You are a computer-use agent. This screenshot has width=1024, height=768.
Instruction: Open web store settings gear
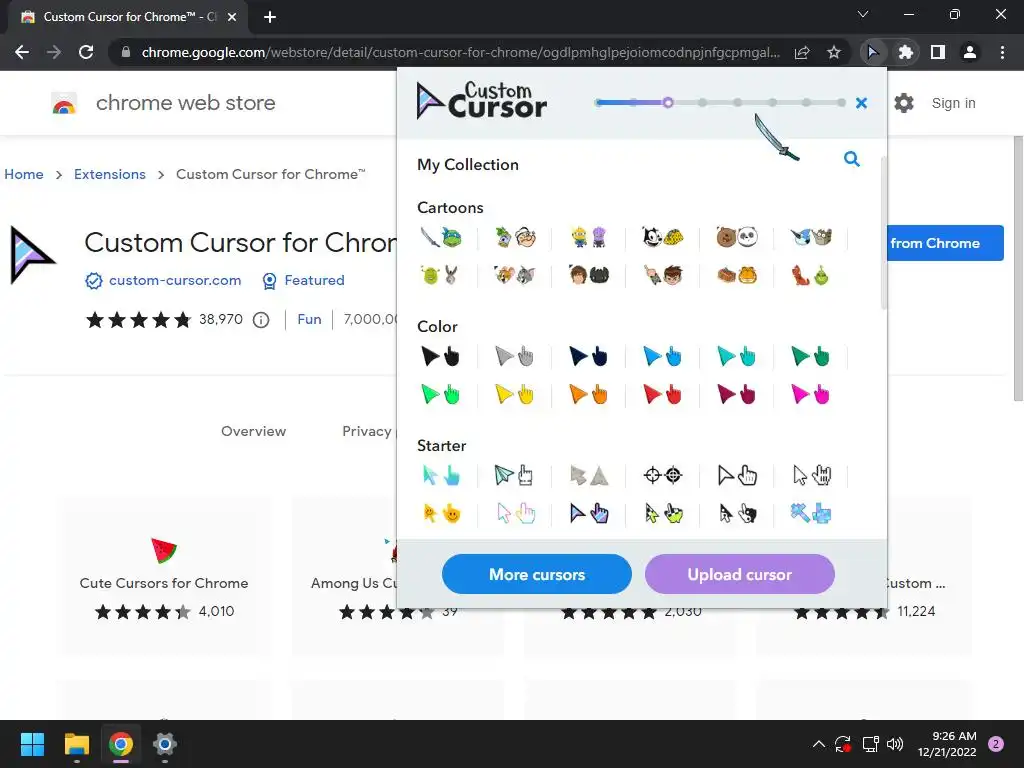click(x=904, y=103)
